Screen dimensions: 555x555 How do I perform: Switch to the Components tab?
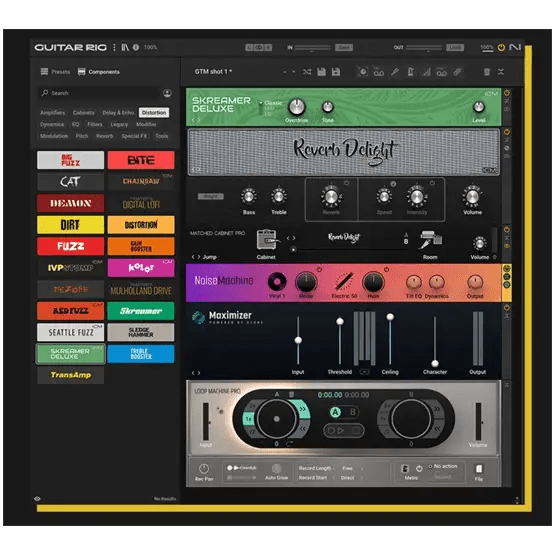98,72
